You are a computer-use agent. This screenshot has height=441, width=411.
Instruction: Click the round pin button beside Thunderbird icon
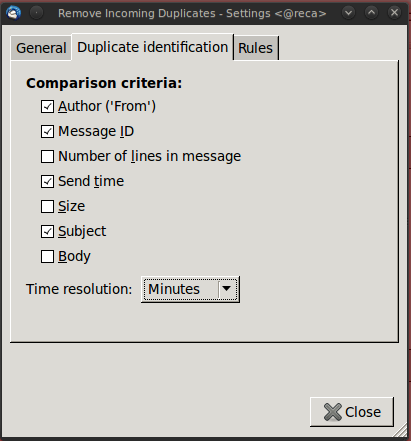point(36,13)
